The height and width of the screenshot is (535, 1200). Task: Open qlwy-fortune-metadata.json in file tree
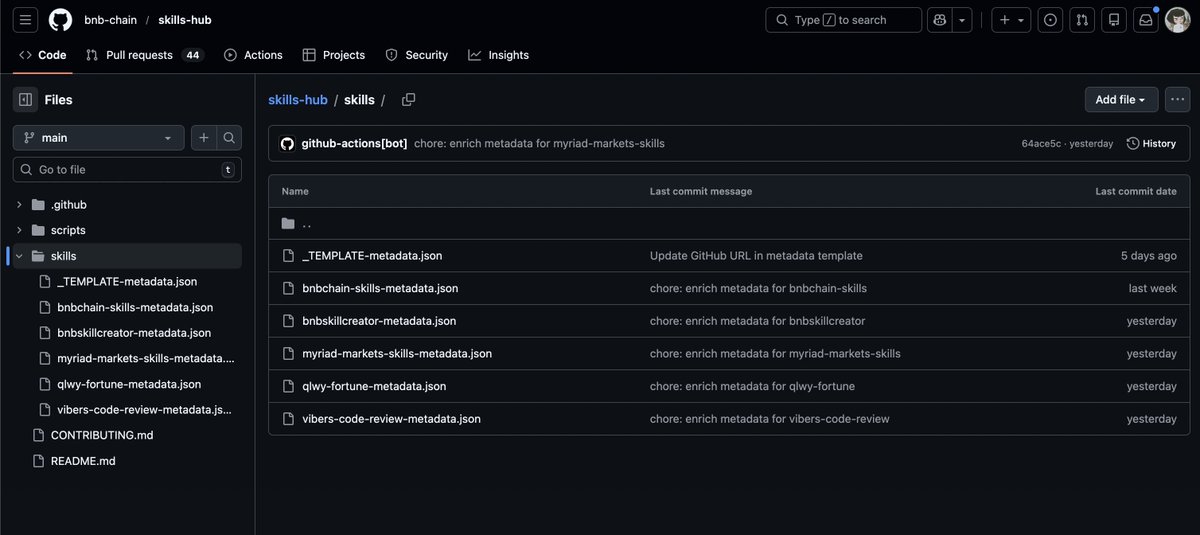[129, 384]
